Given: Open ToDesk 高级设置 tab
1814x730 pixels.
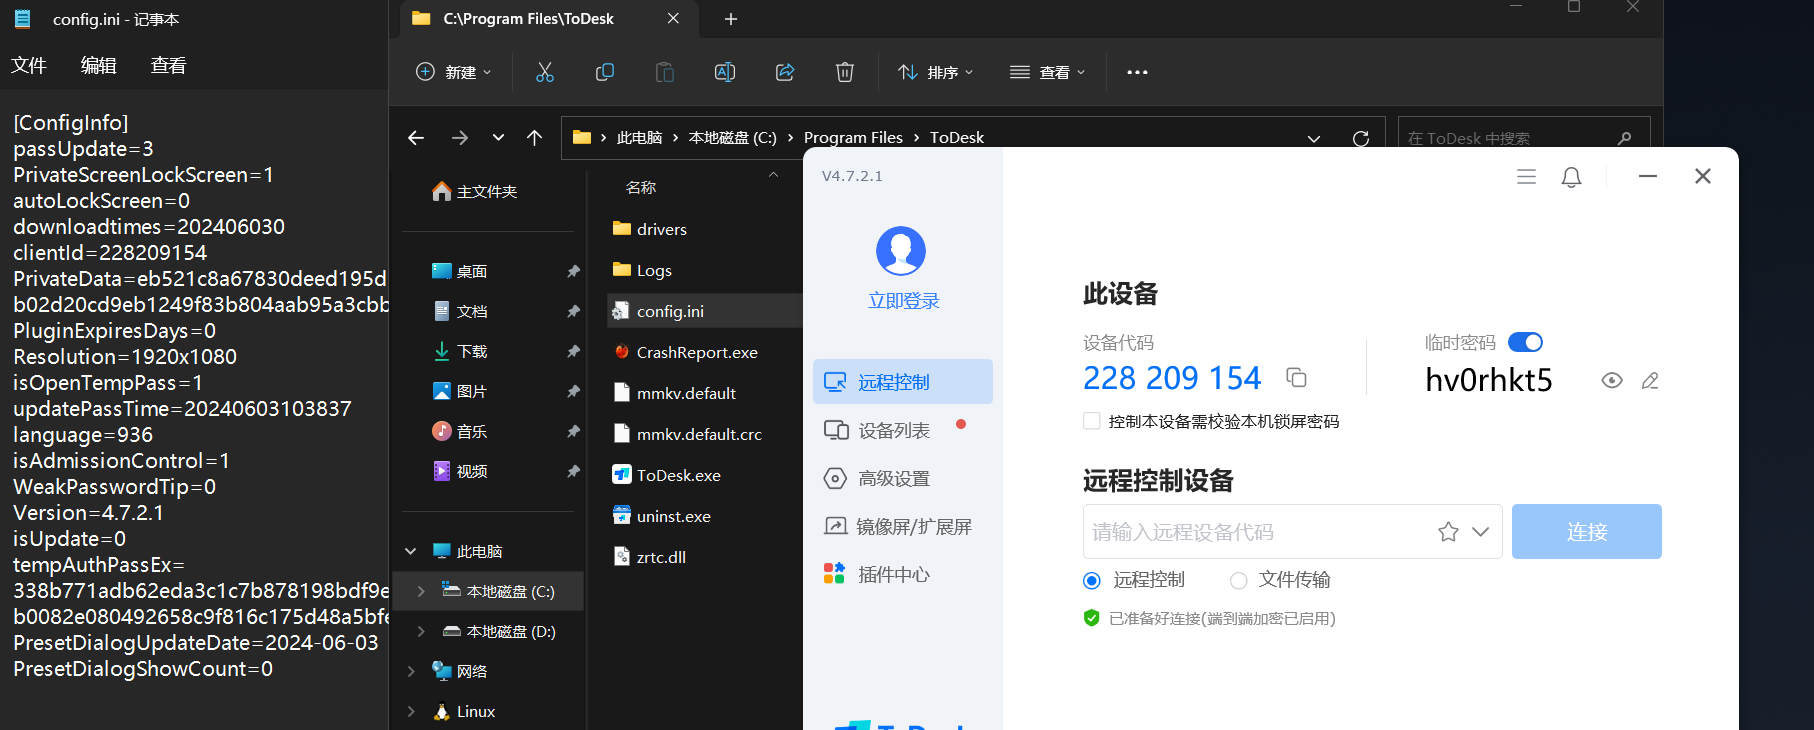Looking at the screenshot, I should pos(903,478).
